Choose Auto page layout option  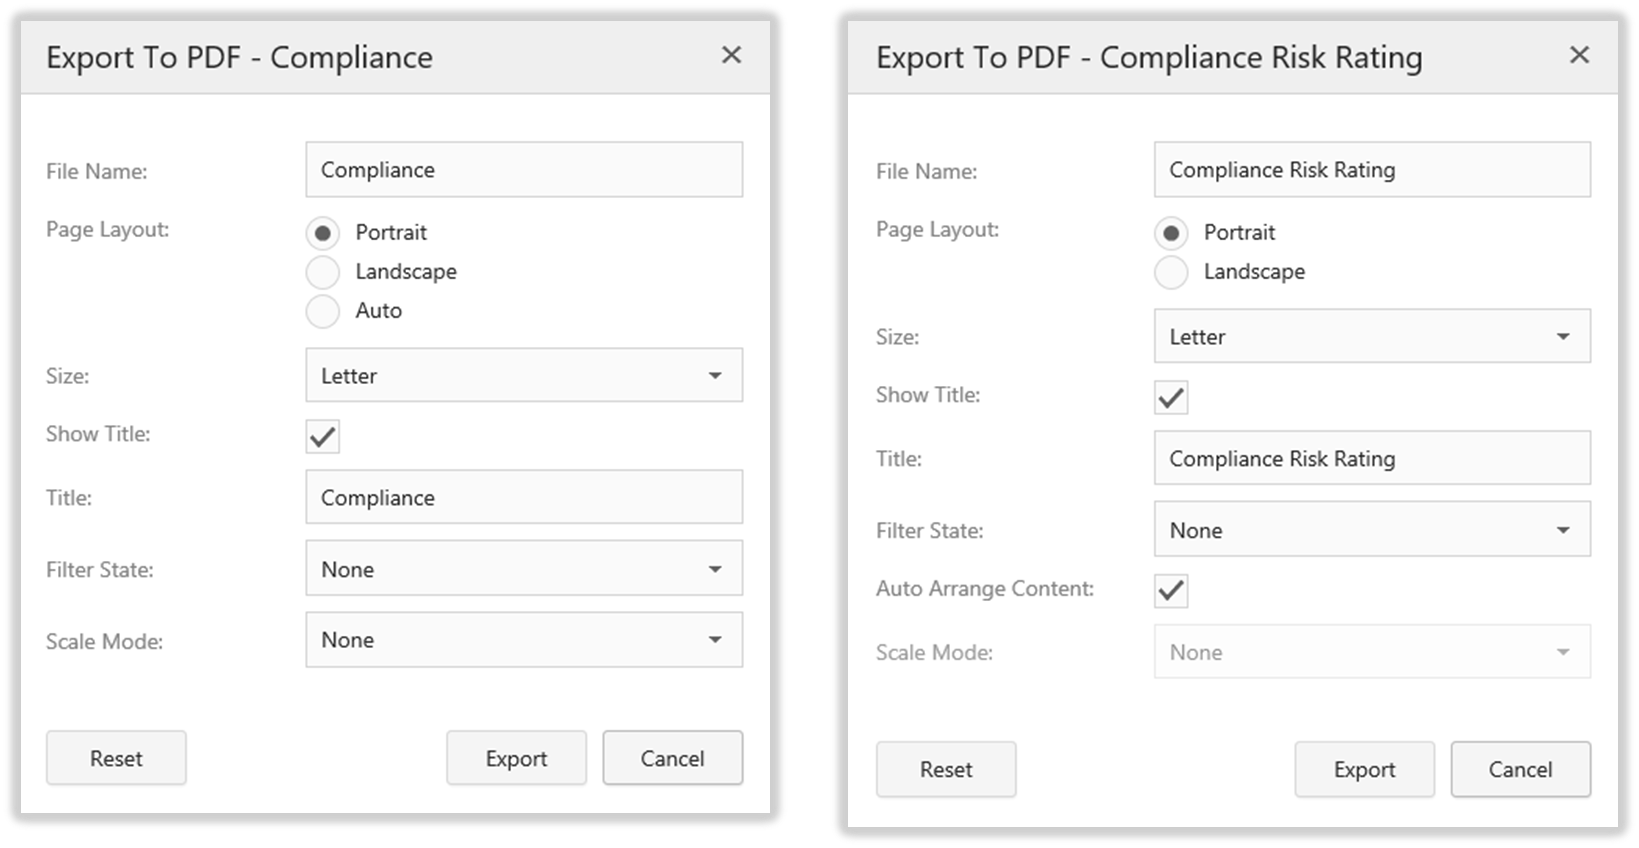coord(322,311)
